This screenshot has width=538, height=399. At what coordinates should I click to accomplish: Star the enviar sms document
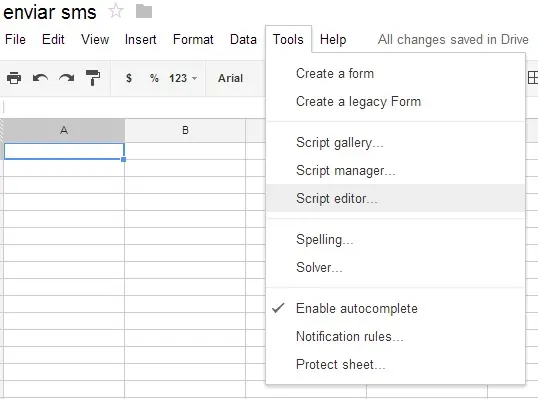coord(116,11)
